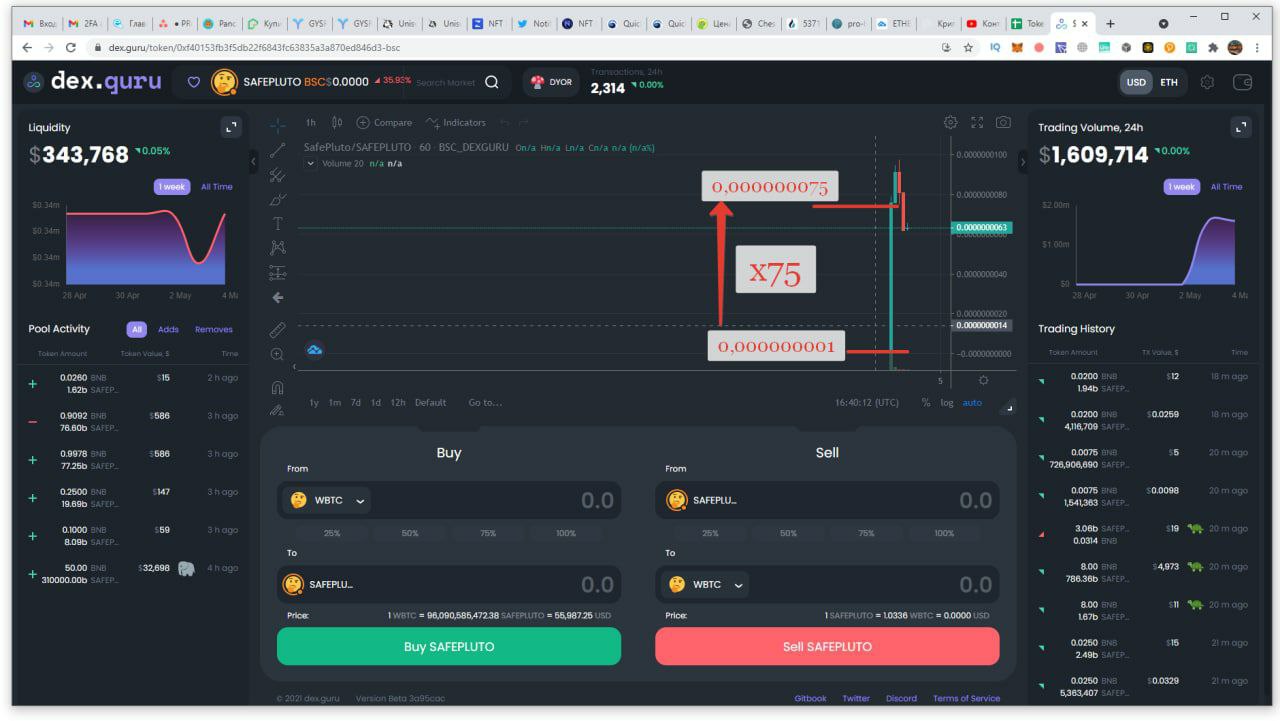Image resolution: width=1280 pixels, height=721 pixels.
Task: Add SAFEPLUTO to favorites with heart icon
Action: click(x=195, y=82)
